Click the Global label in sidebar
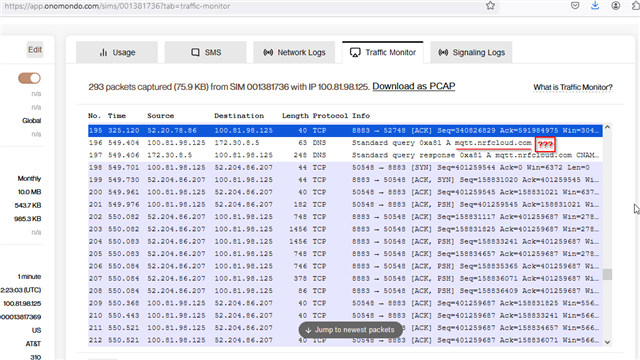This screenshot has width=640, height=360. (31, 120)
